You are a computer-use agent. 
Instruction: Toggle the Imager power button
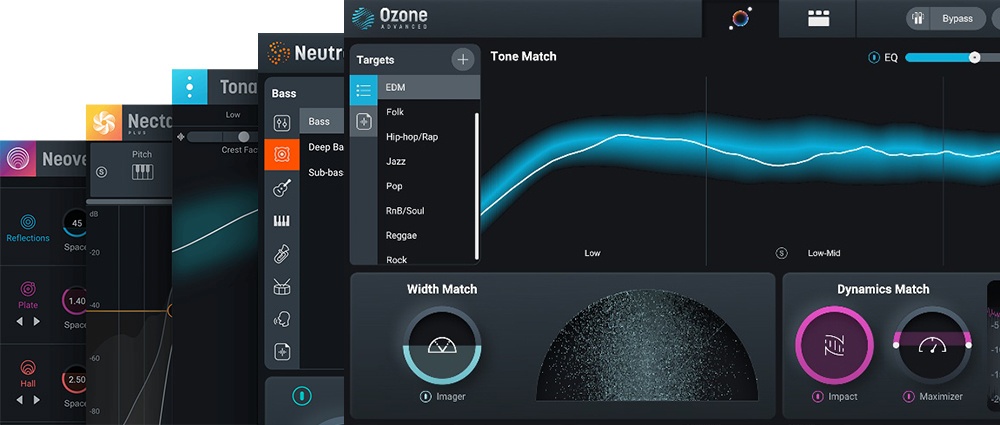click(x=426, y=397)
